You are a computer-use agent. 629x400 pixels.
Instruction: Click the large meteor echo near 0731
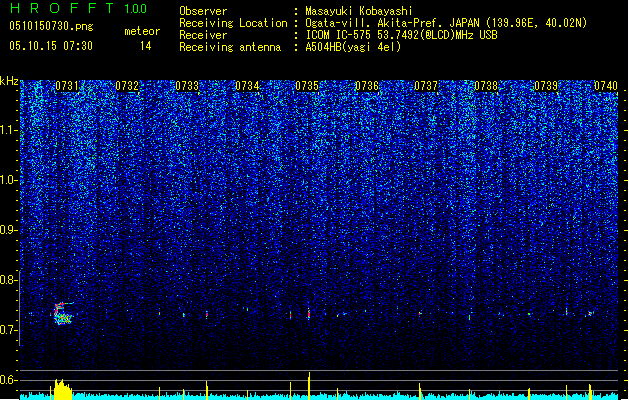coord(63,313)
